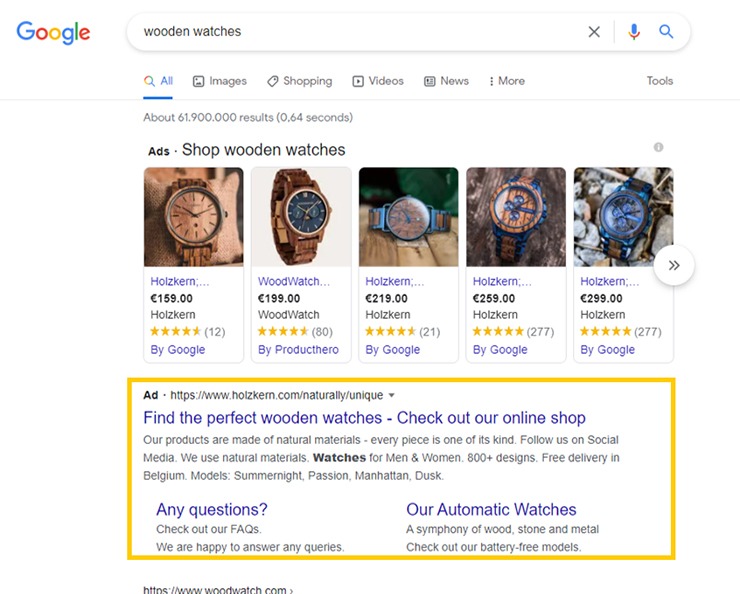Clear the search box with X icon
740x594 pixels.
pos(594,32)
